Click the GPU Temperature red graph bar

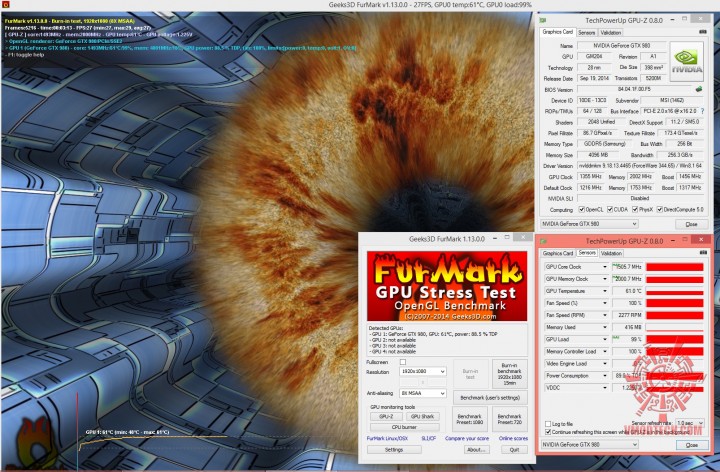(675, 291)
